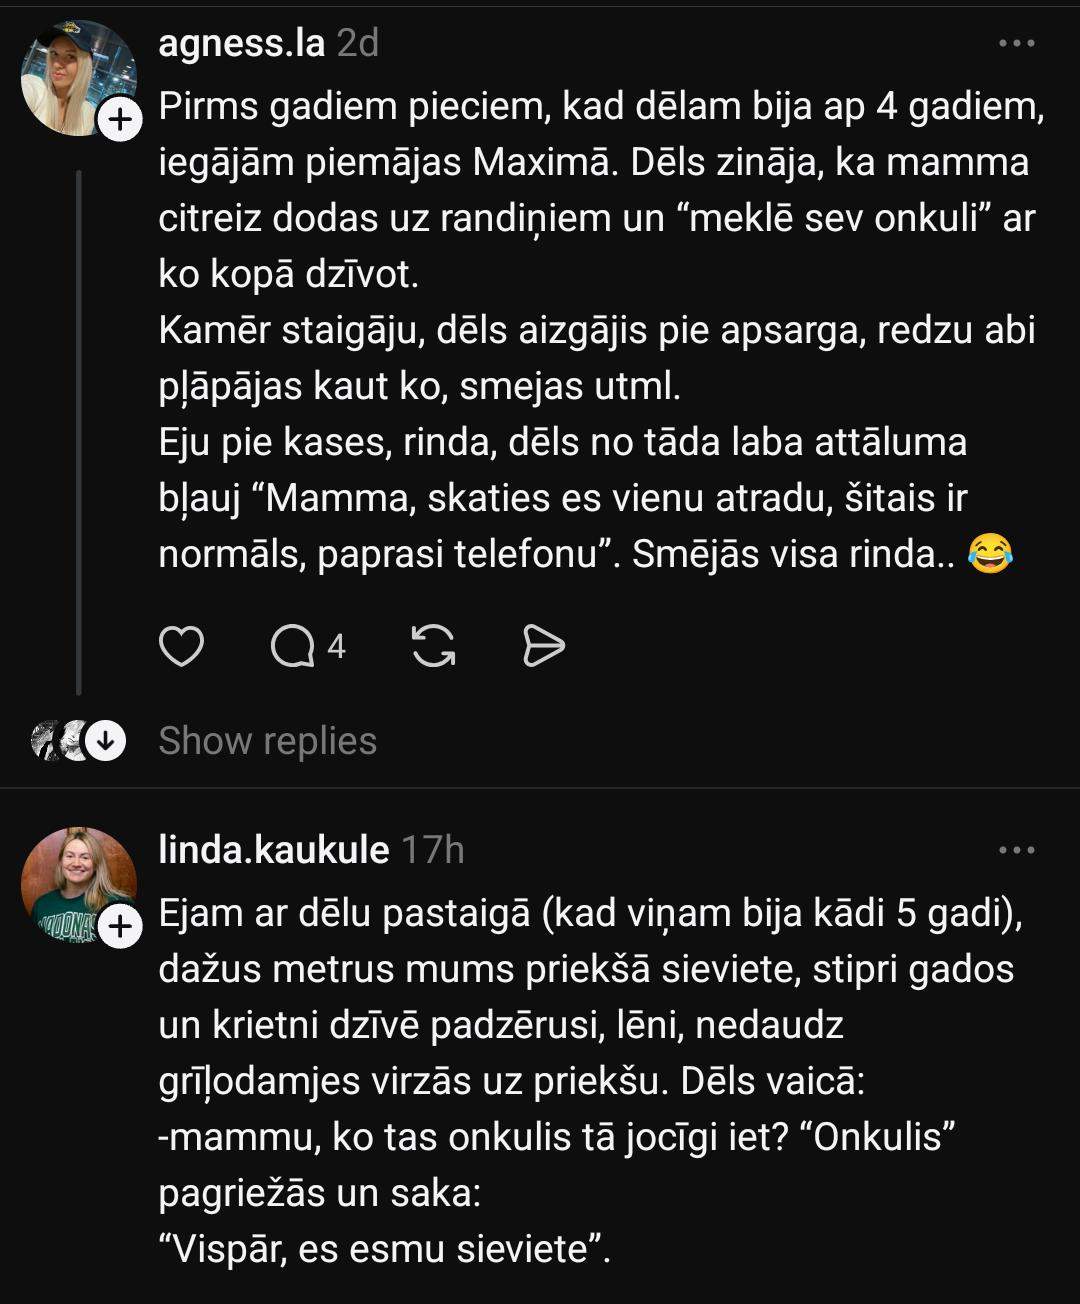Screen dimensions: 1080x1304
Task: Share agness.la post using paper plane icon
Action: [544, 647]
